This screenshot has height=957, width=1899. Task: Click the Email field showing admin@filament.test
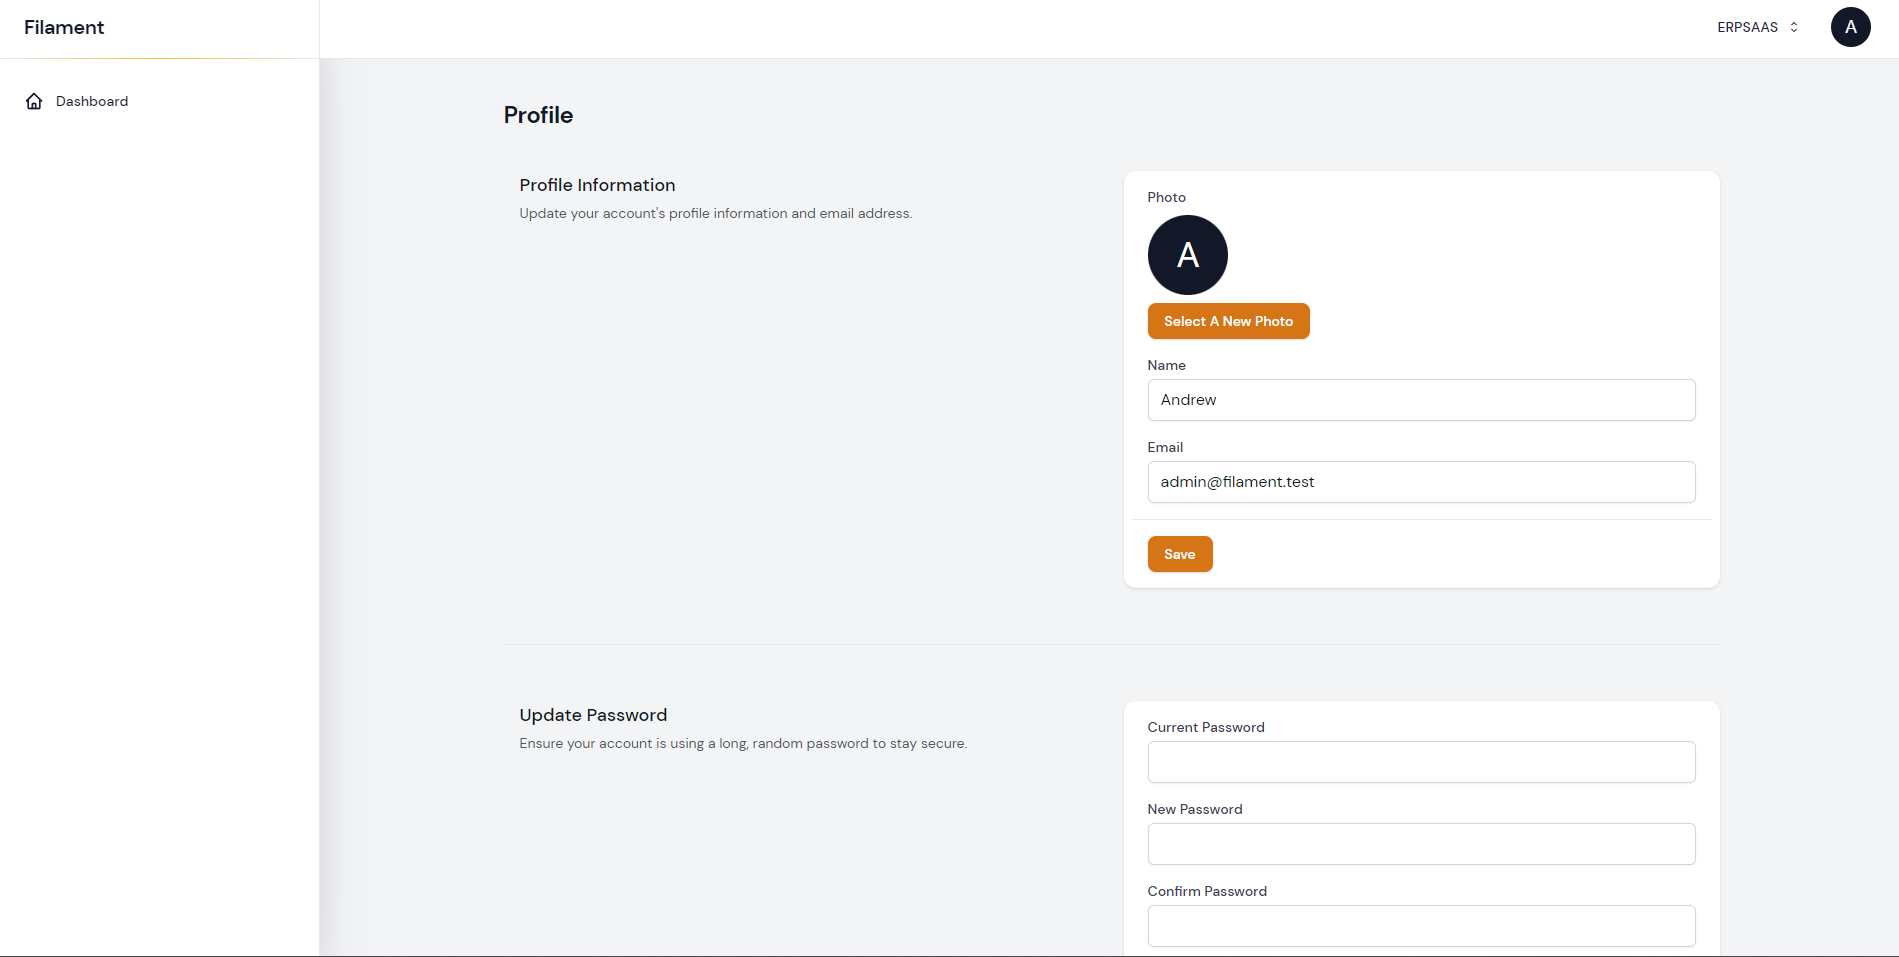[x=1421, y=482]
